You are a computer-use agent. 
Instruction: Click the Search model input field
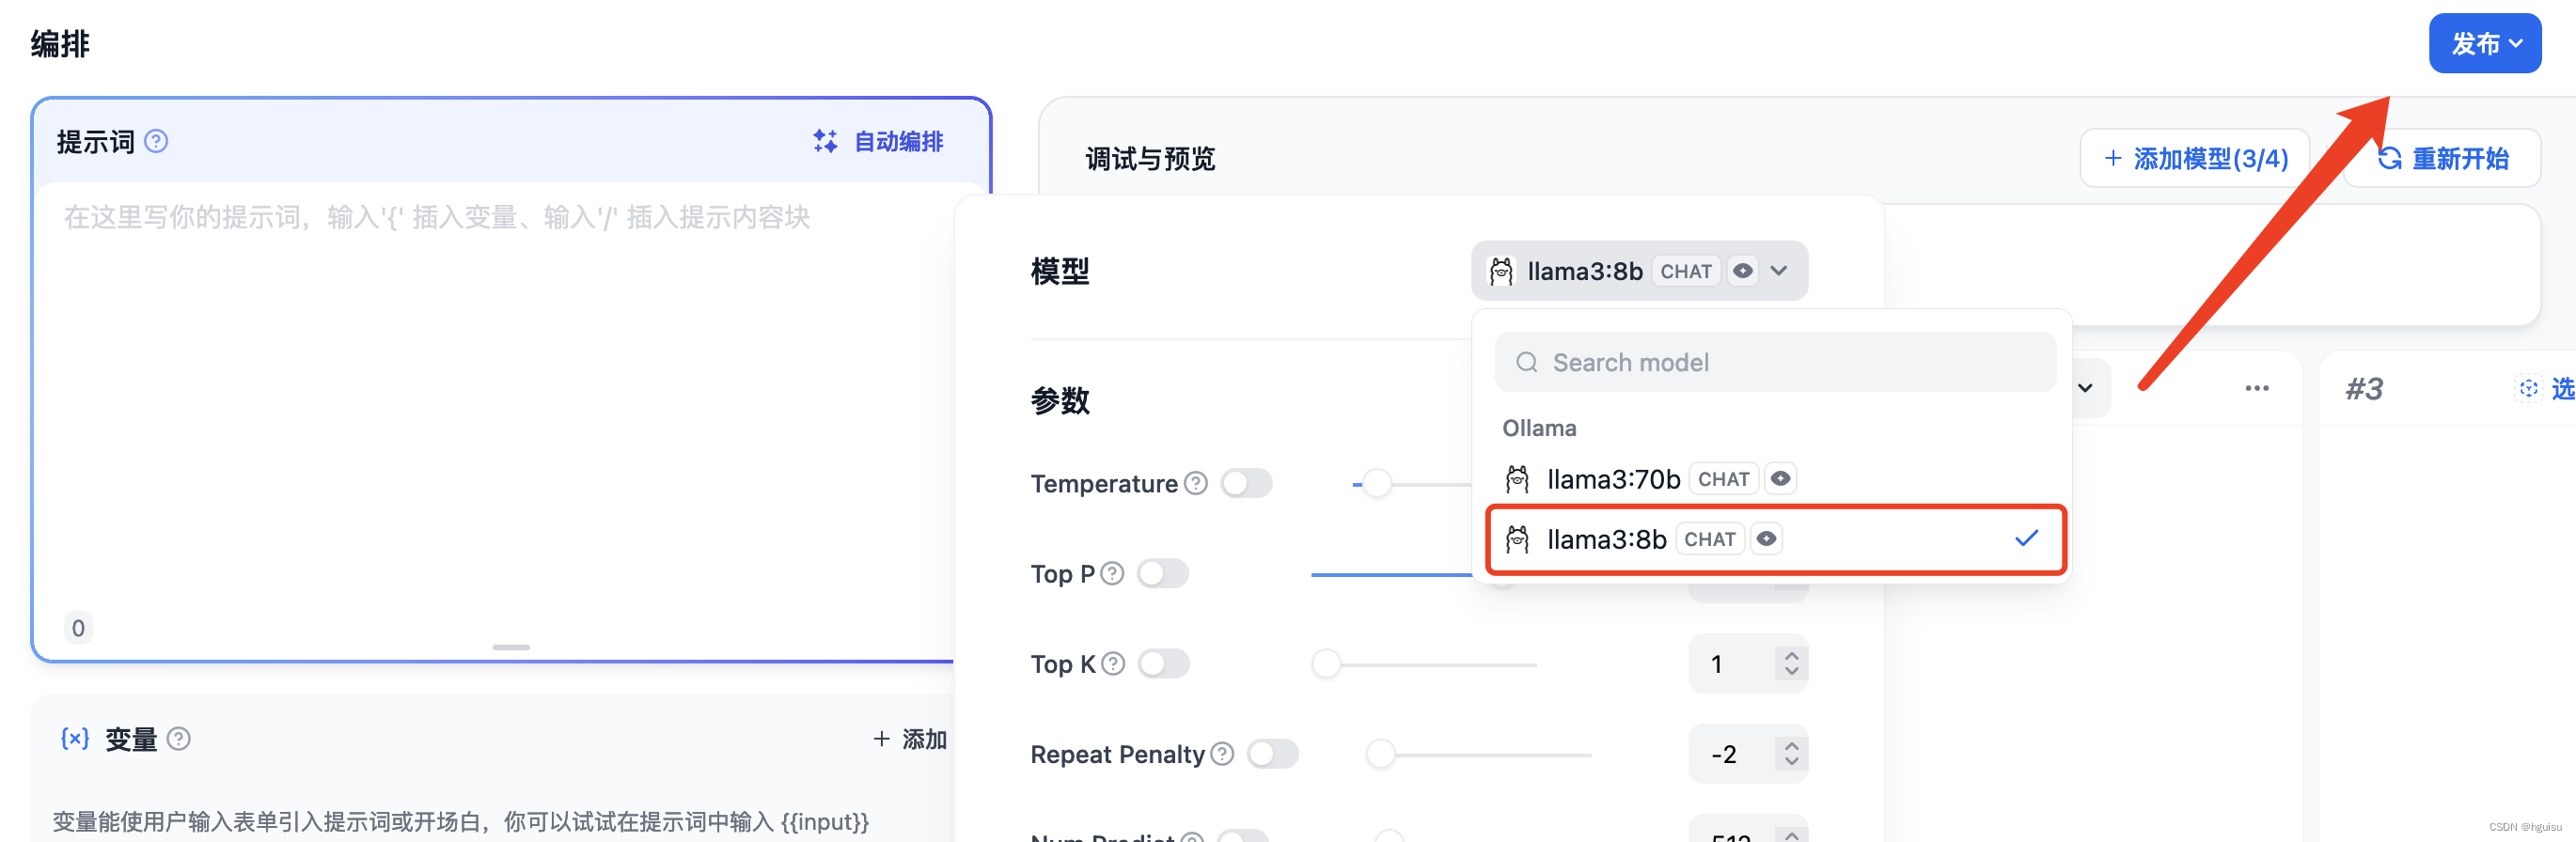(1775, 362)
